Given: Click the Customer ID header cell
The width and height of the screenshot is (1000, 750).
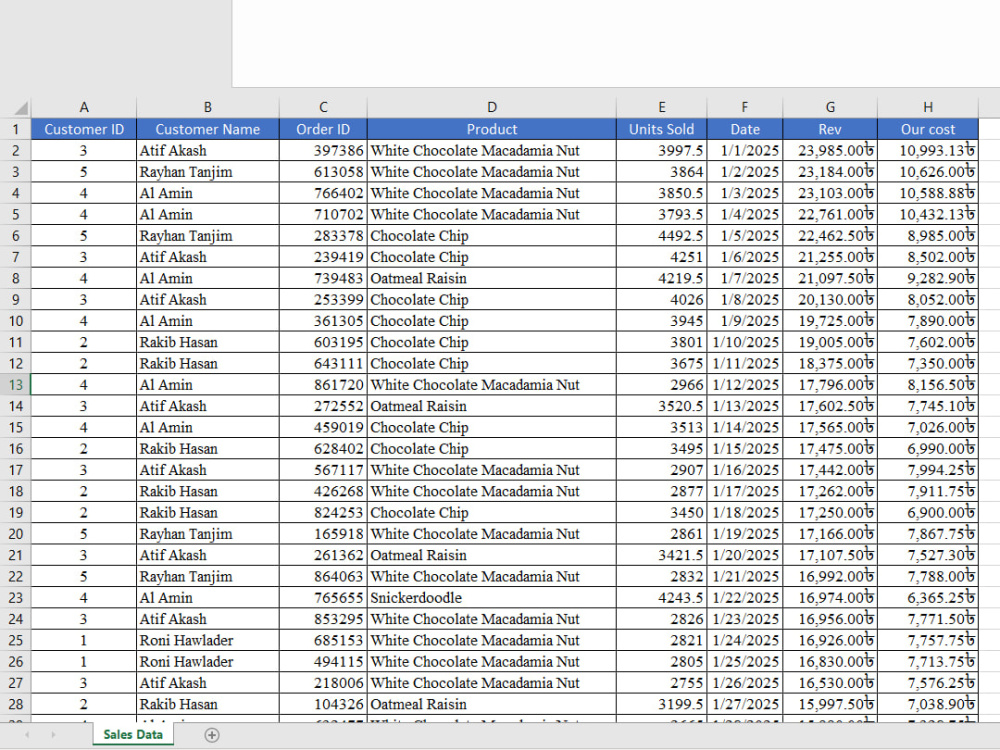Looking at the screenshot, I should 84,129.
